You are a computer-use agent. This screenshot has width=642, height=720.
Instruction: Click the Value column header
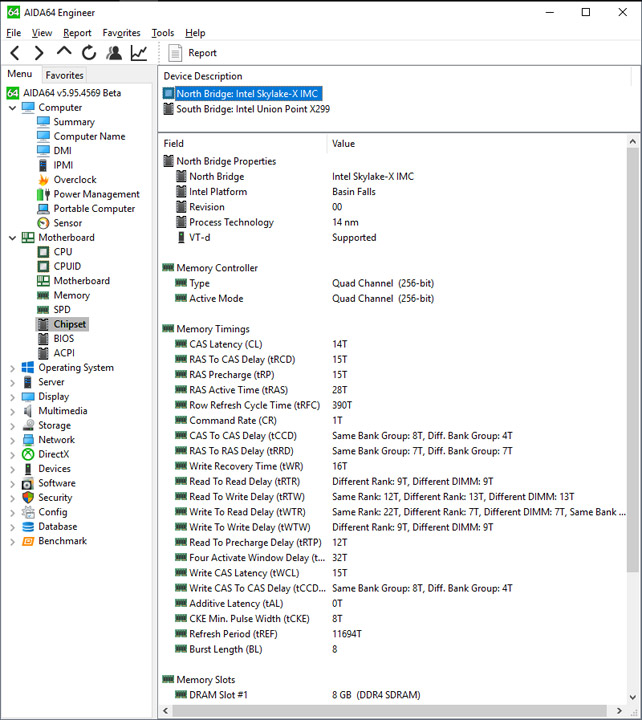[344, 144]
